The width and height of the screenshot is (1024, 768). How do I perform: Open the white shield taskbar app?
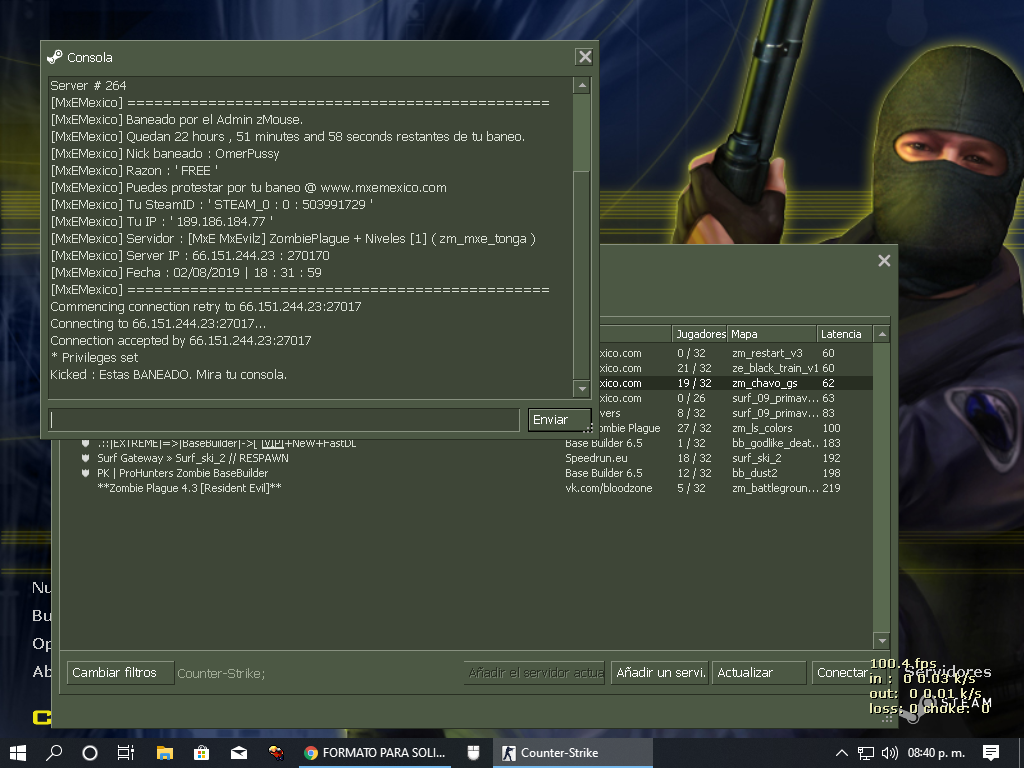[x=473, y=753]
